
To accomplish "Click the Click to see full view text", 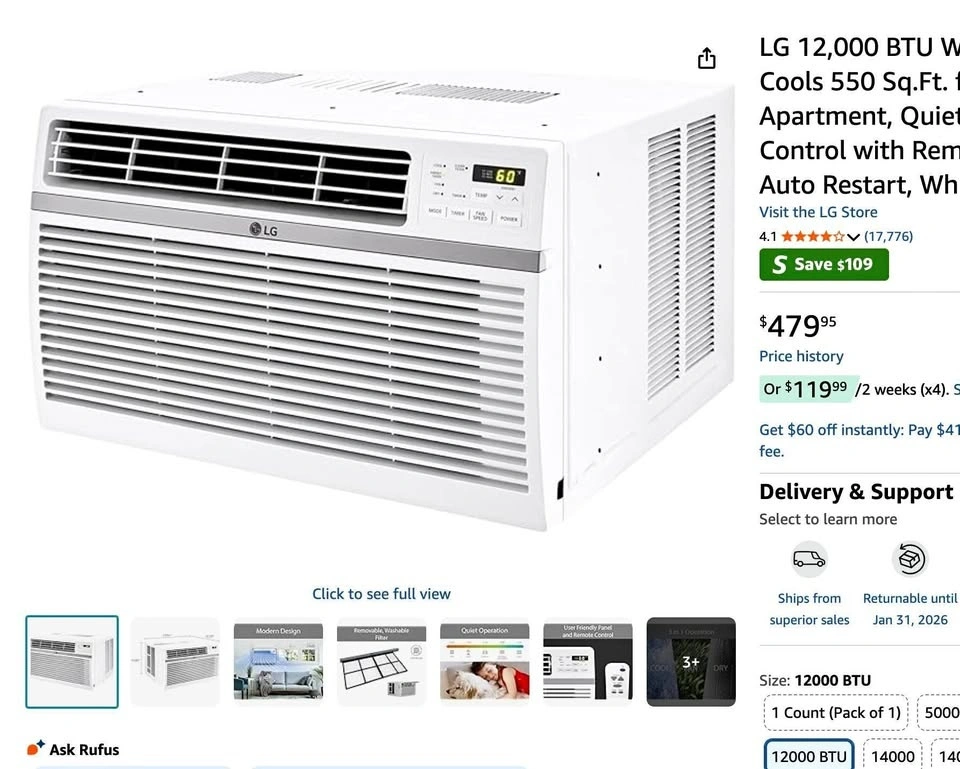I will [381, 594].
